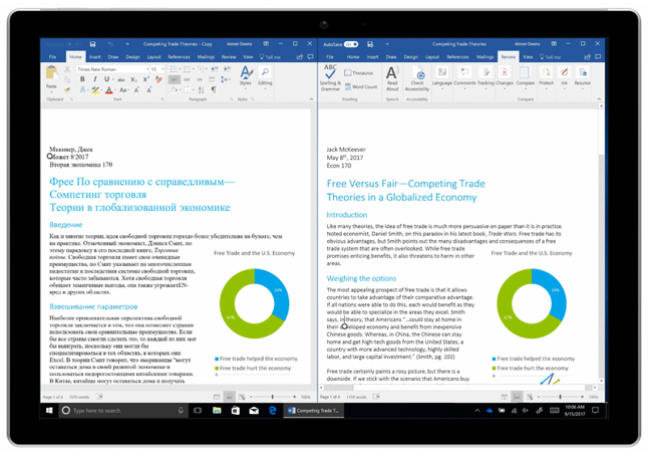Screen dimensions: 648x456
Task: Save the left document using the Save icon
Action: 93,44
